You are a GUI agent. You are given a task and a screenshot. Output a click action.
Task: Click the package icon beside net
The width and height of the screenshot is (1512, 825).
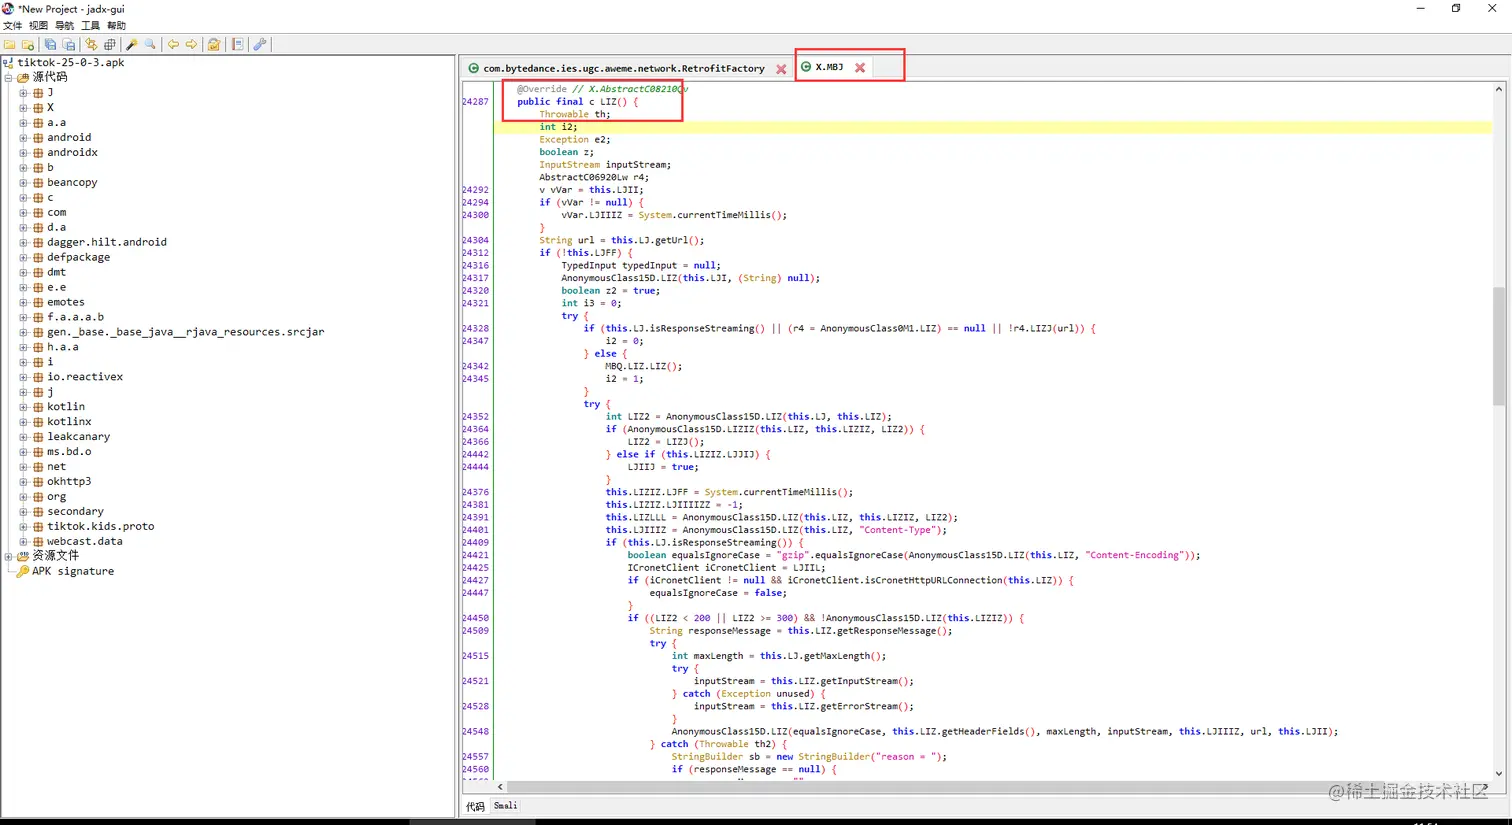click(x=38, y=467)
